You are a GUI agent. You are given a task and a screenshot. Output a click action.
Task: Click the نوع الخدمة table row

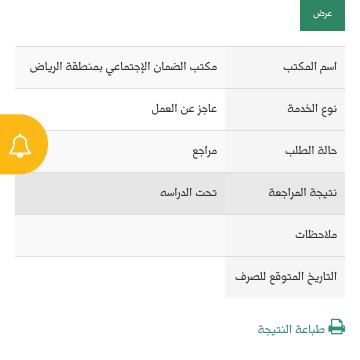tap(180, 110)
